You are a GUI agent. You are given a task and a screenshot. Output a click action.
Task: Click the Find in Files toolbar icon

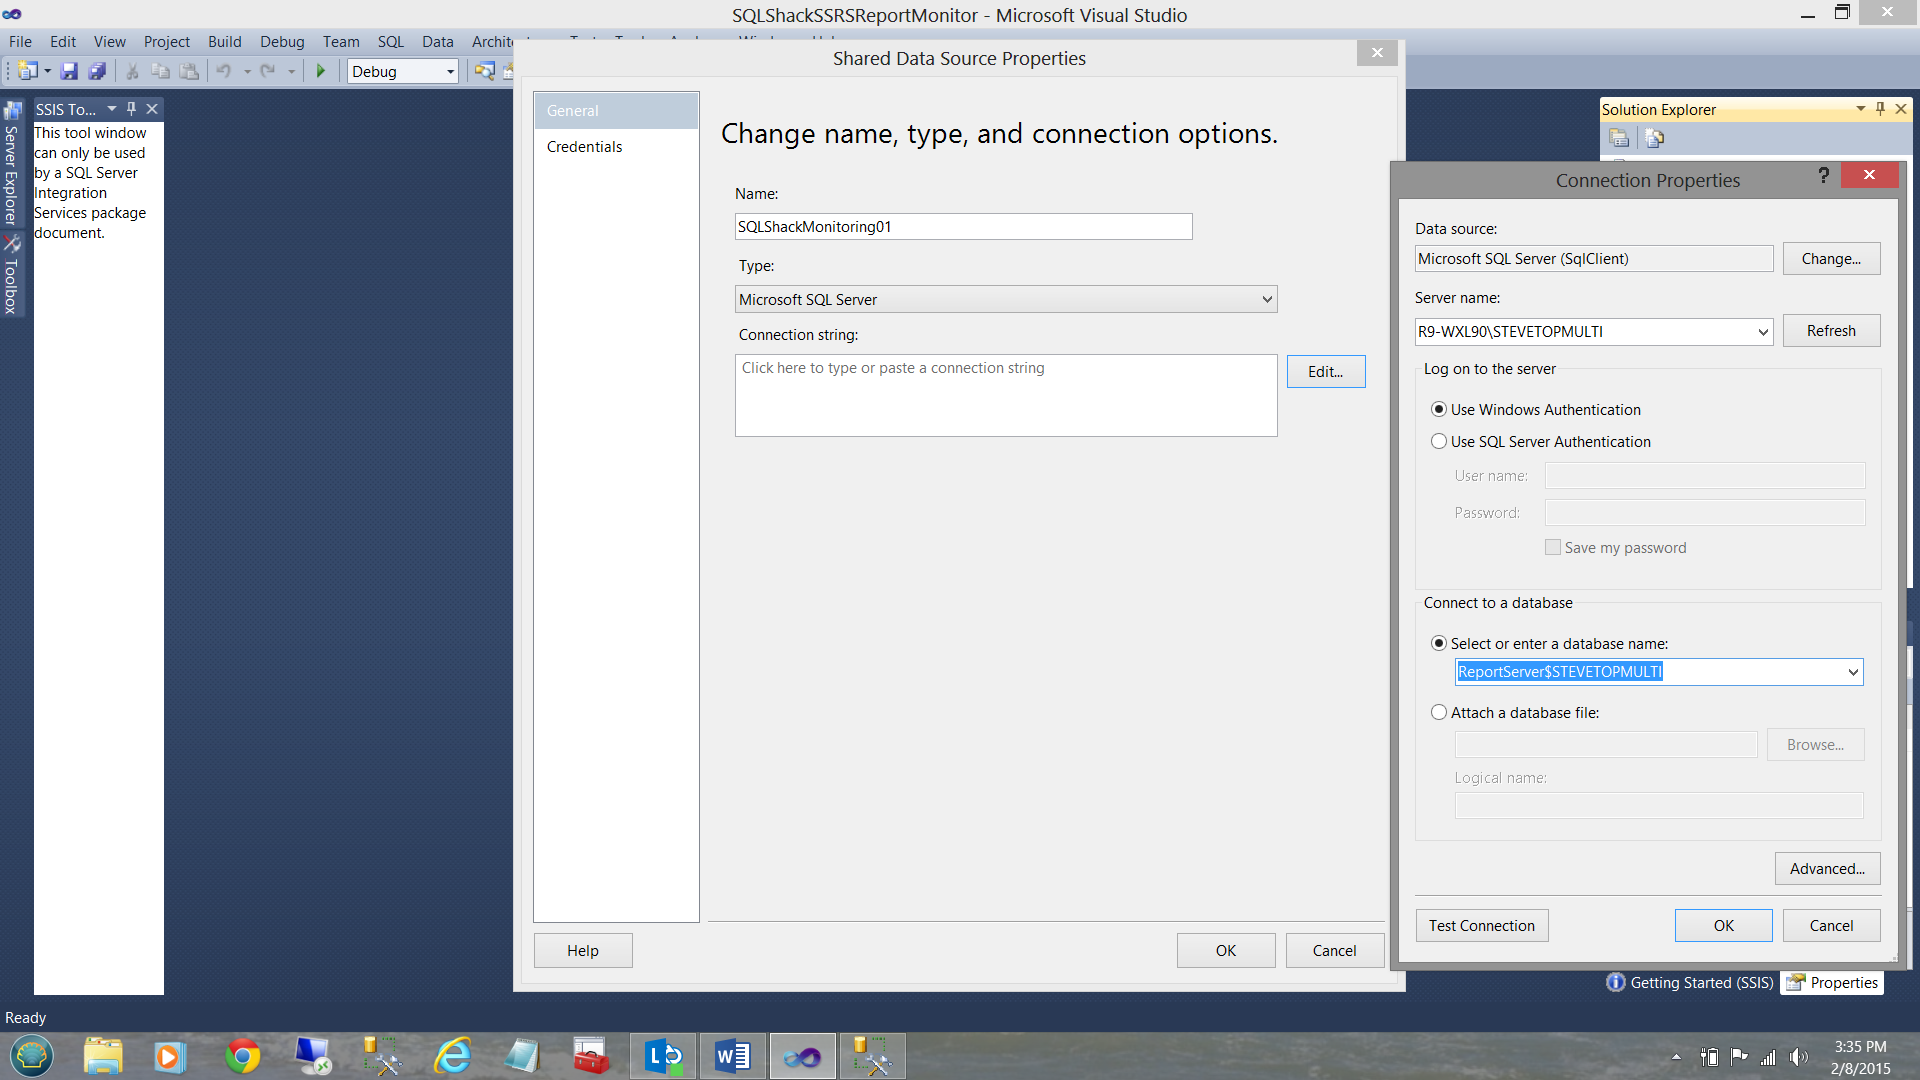tap(484, 71)
